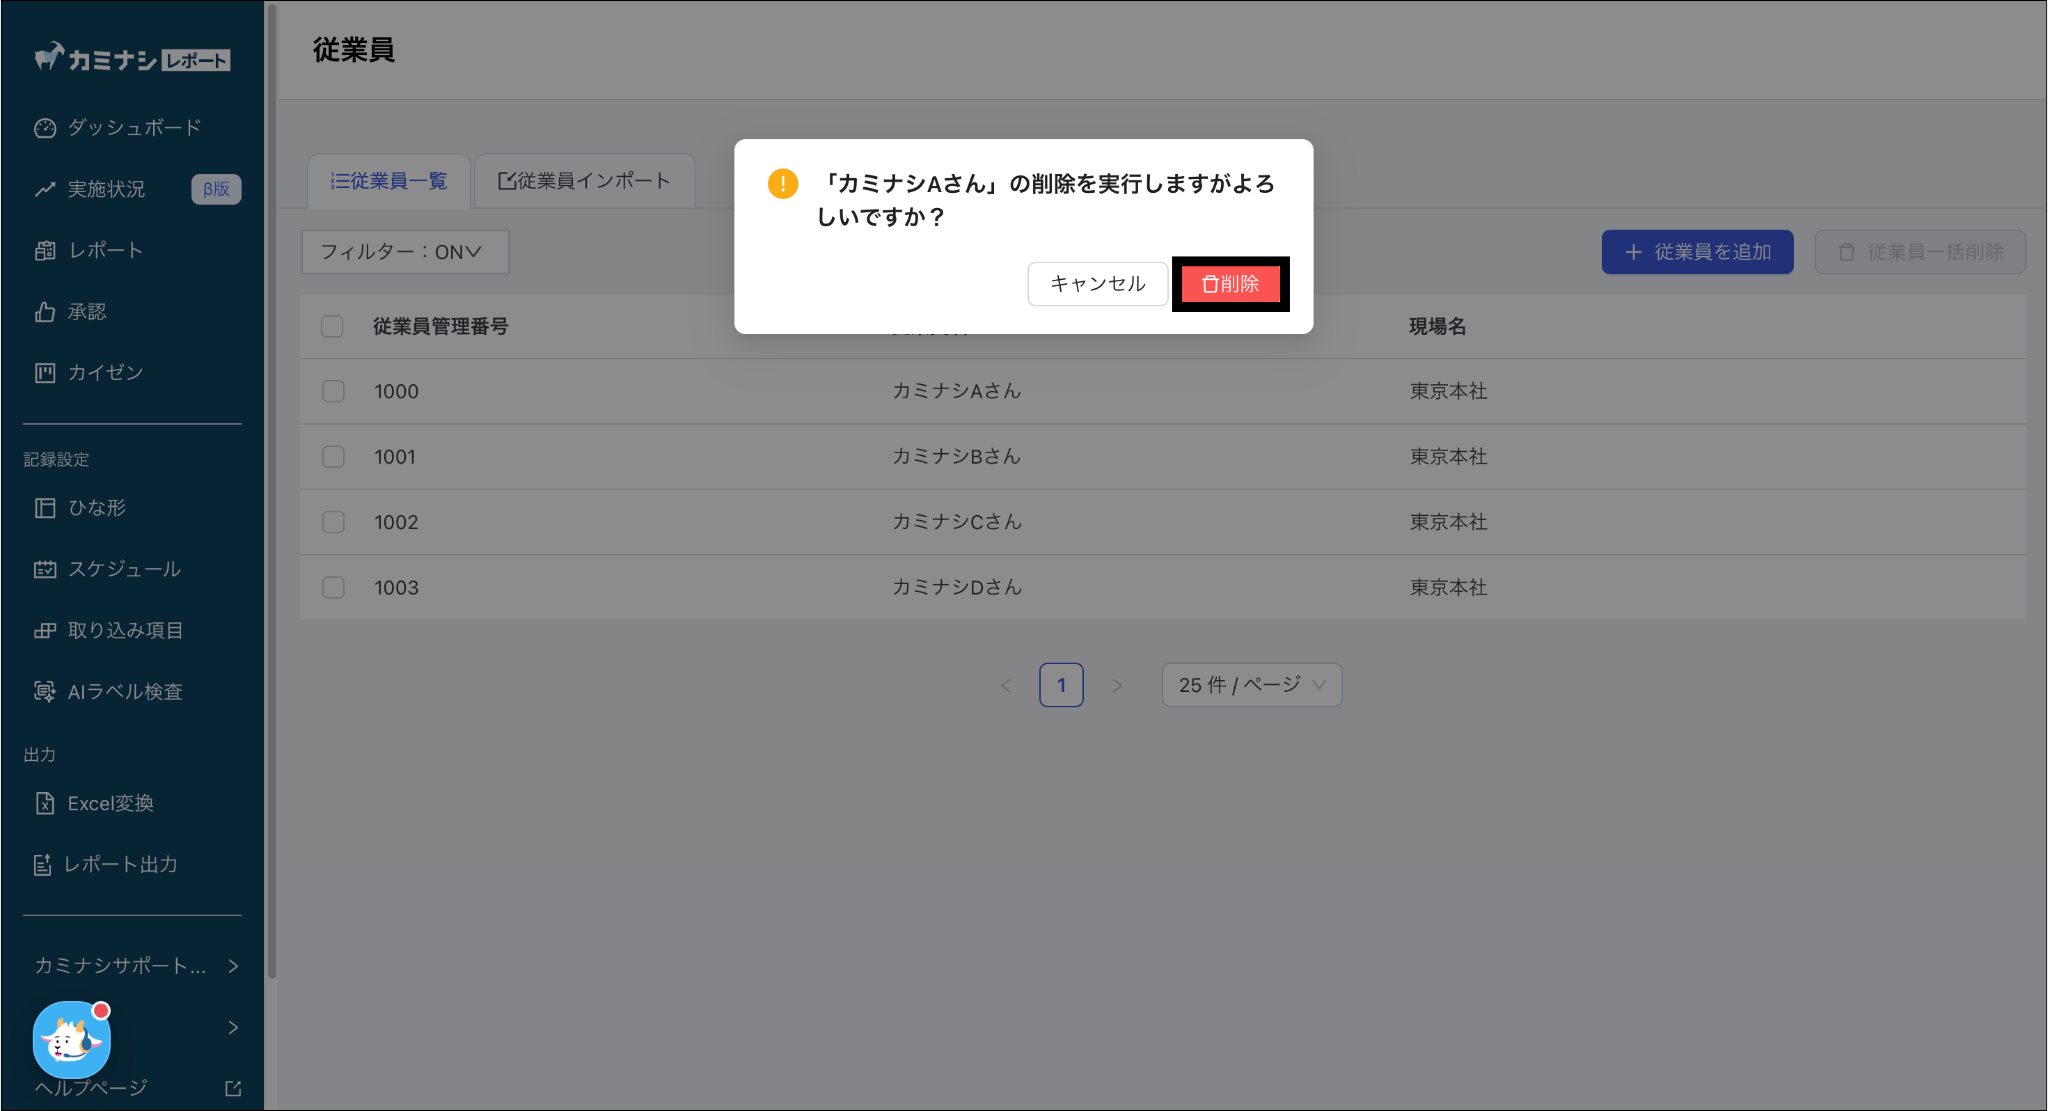Open the フィルター：ON dropdown

pyautogui.click(x=405, y=252)
